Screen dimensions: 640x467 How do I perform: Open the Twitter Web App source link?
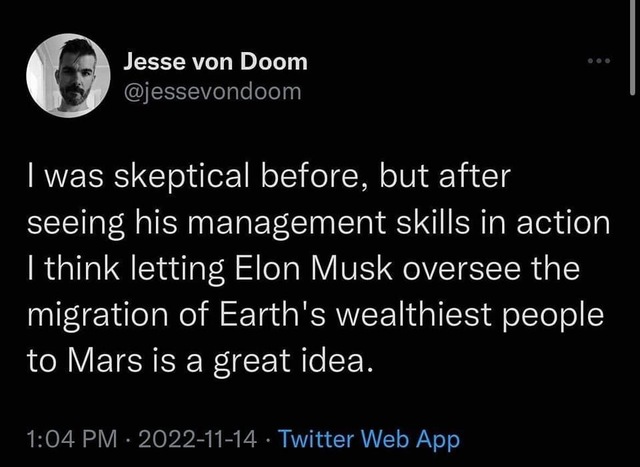pyautogui.click(x=369, y=439)
